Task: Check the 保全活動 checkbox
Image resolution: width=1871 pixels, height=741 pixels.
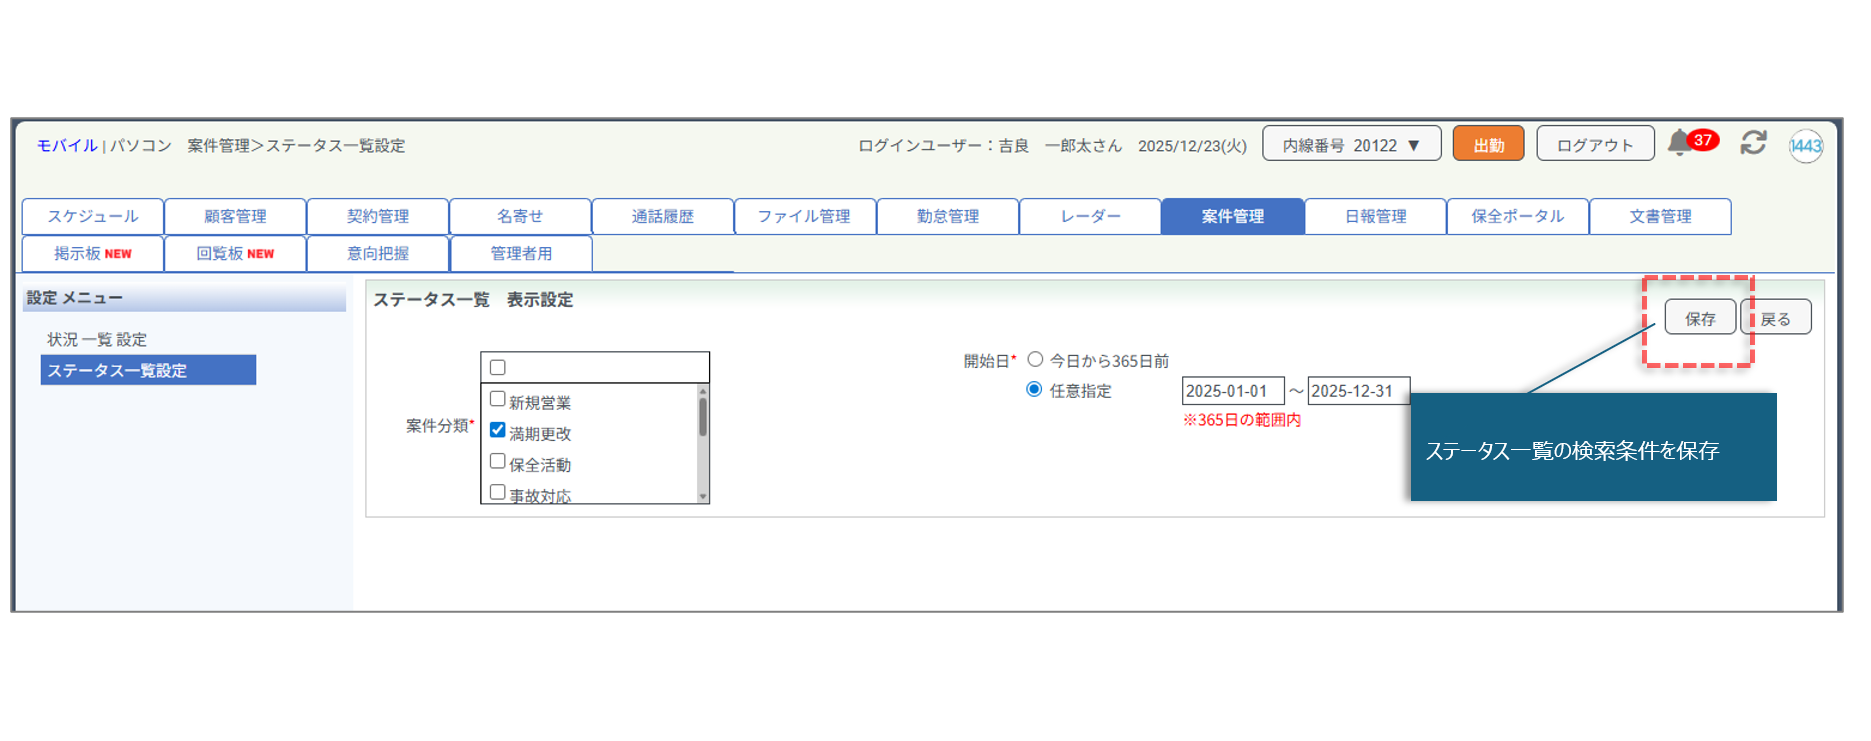Action: [498, 461]
